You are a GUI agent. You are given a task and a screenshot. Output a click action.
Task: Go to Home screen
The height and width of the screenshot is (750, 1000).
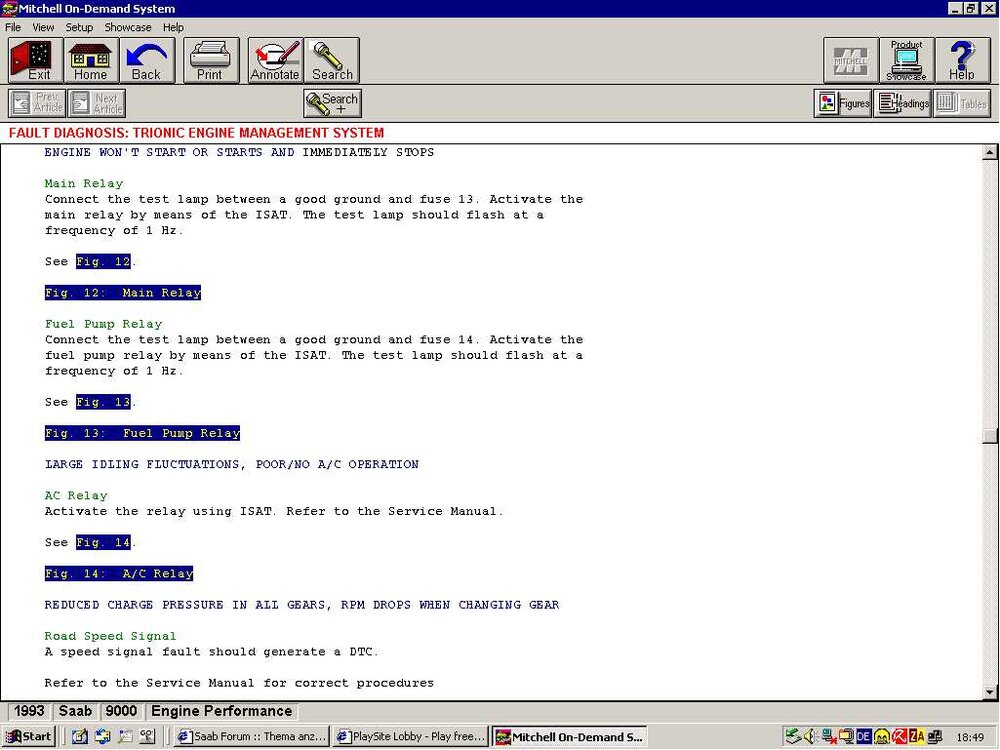click(x=91, y=61)
